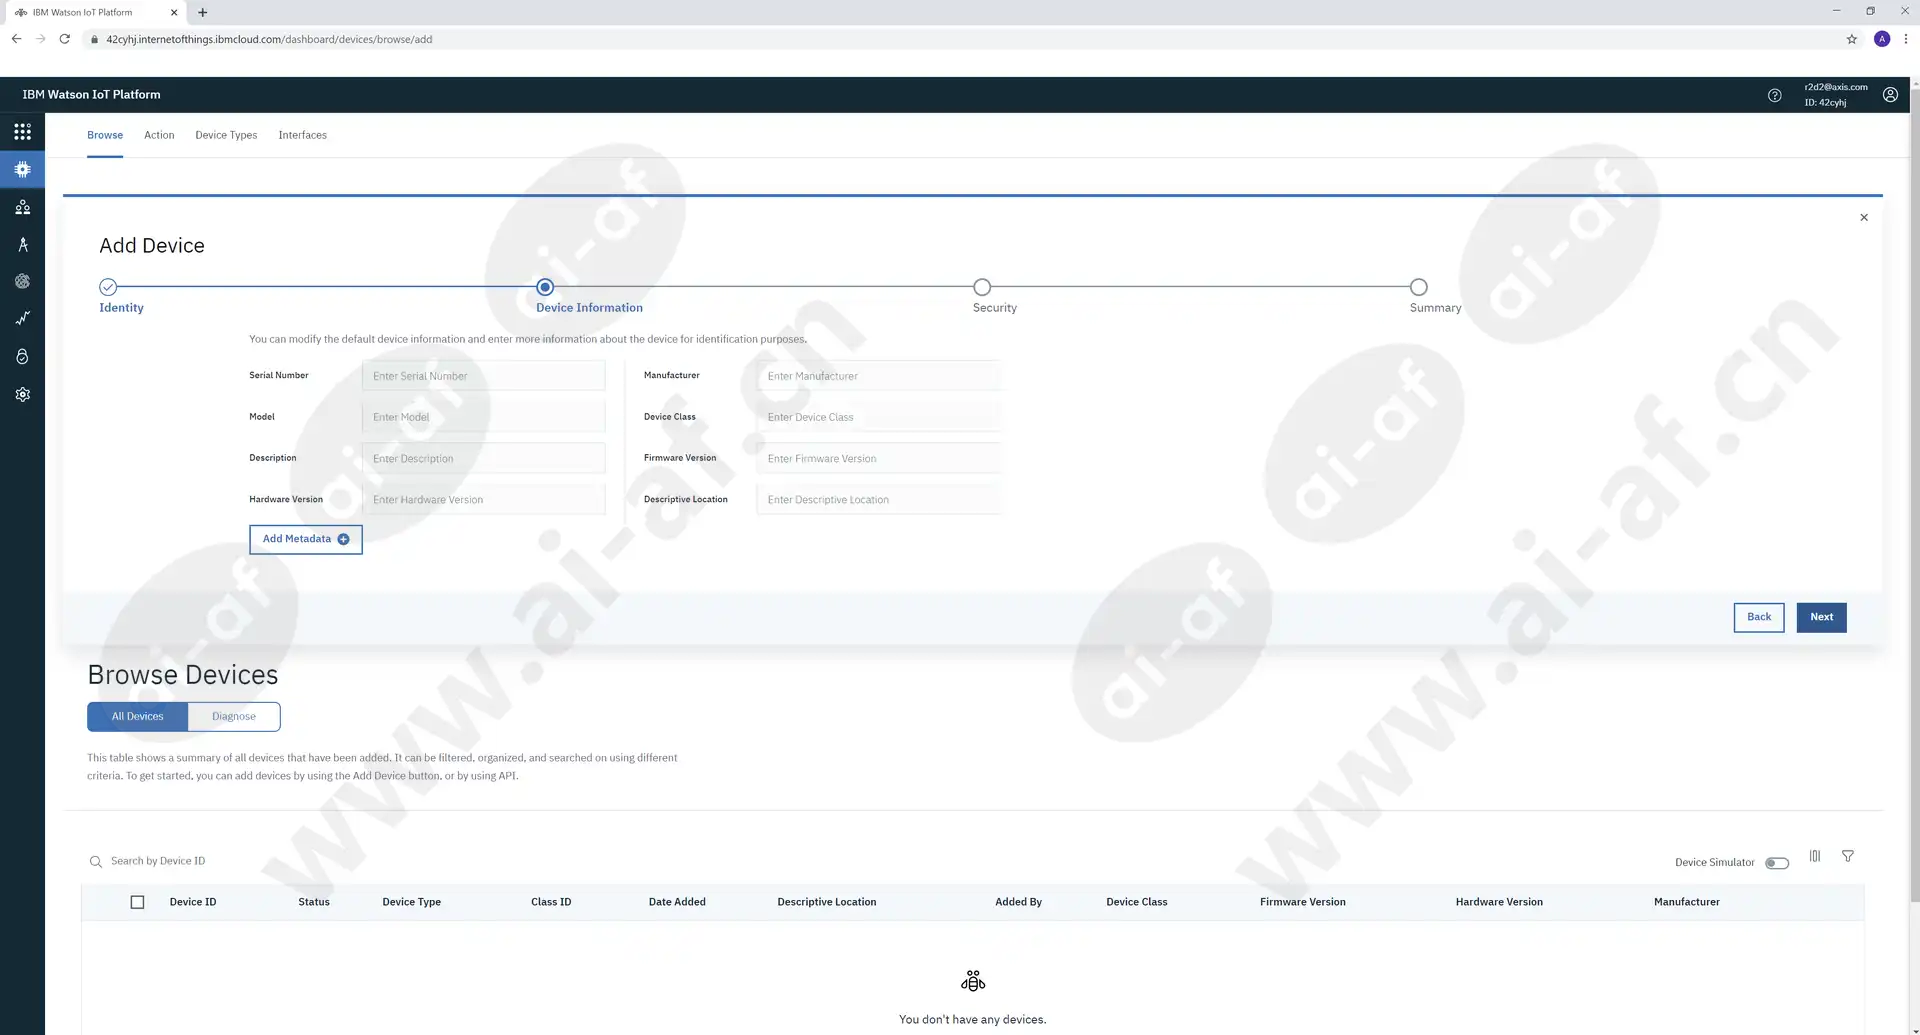The height and width of the screenshot is (1035, 1920).
Task: Click the Back button
Action: 1759,617
